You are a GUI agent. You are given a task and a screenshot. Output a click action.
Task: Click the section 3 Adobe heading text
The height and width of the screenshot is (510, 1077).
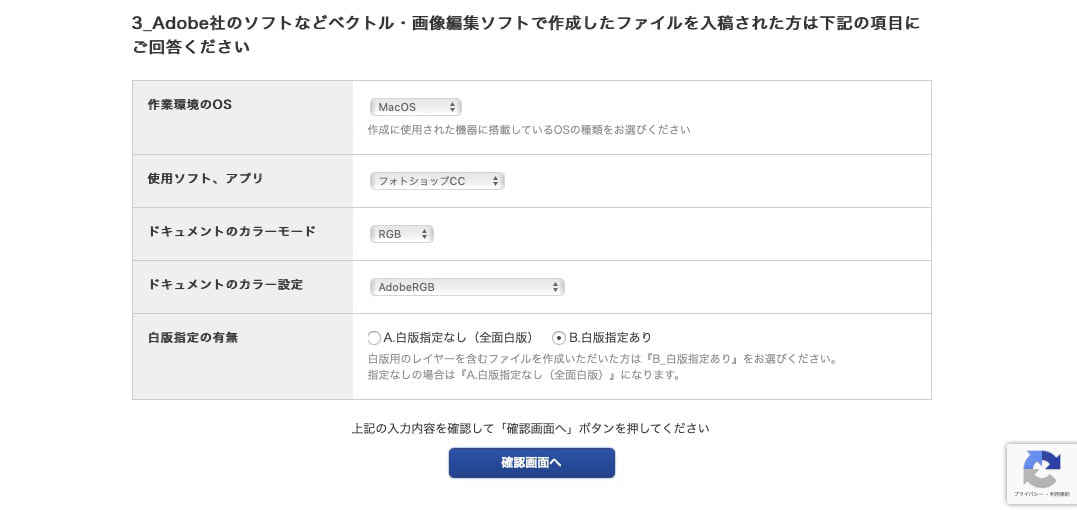pos(525,23)
